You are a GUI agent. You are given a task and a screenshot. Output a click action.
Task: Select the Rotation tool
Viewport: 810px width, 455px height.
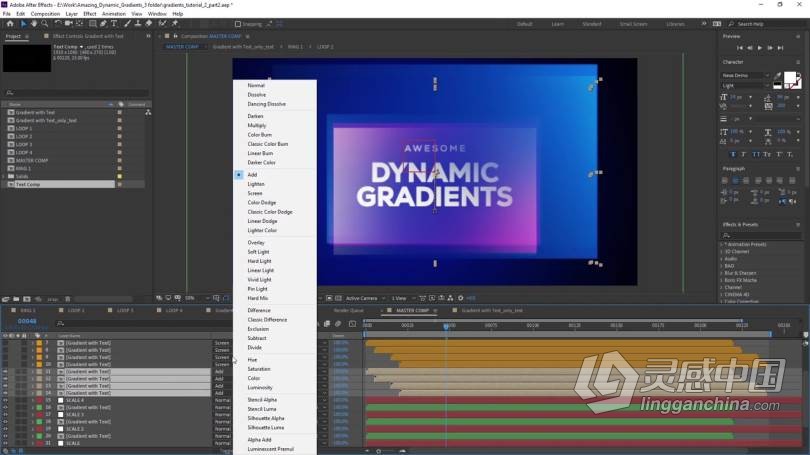[x=58, y=24]
